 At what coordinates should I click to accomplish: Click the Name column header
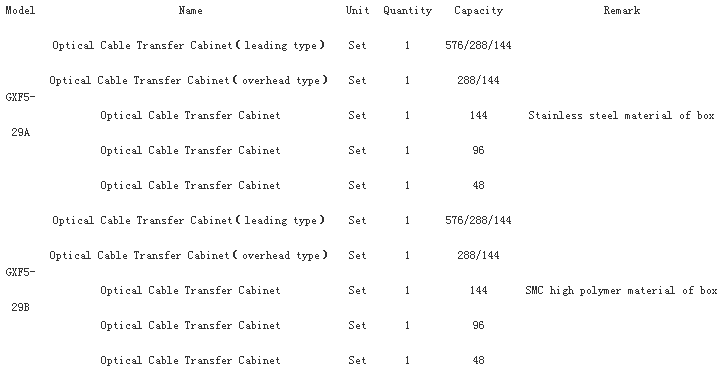(191, 10)
